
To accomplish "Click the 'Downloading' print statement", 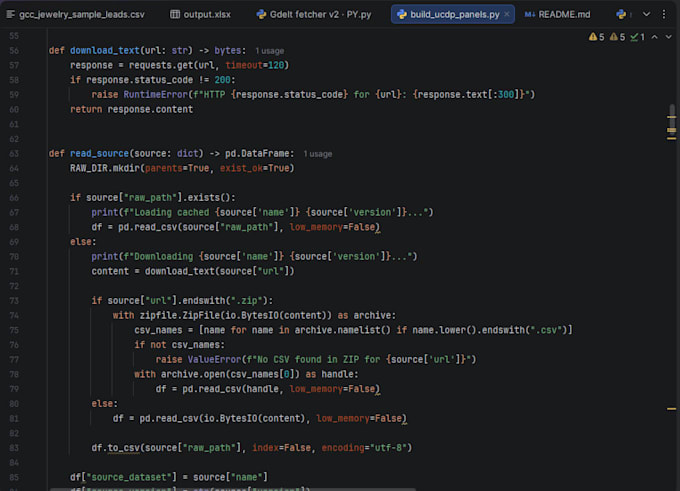I will (254, 256).
